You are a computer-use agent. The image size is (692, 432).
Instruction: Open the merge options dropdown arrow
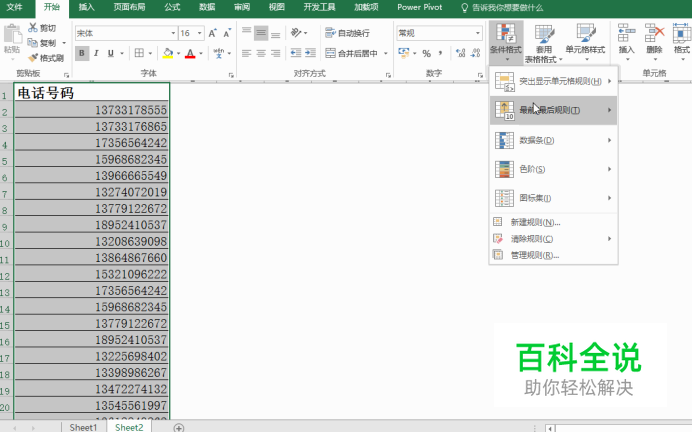pos(386,53)
